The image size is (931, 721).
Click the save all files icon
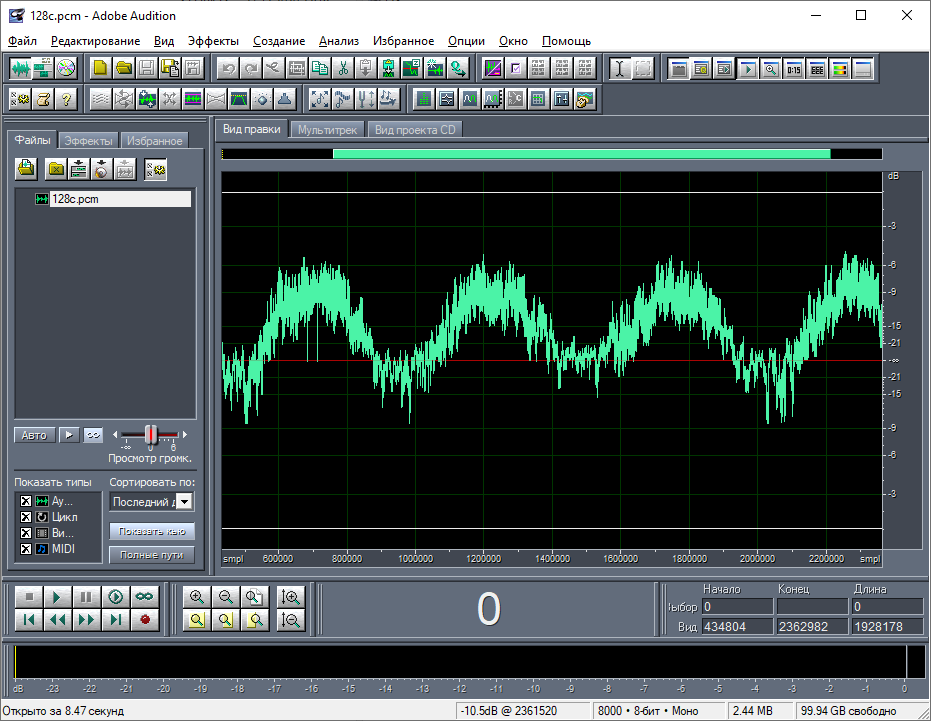tap(170, 68)
